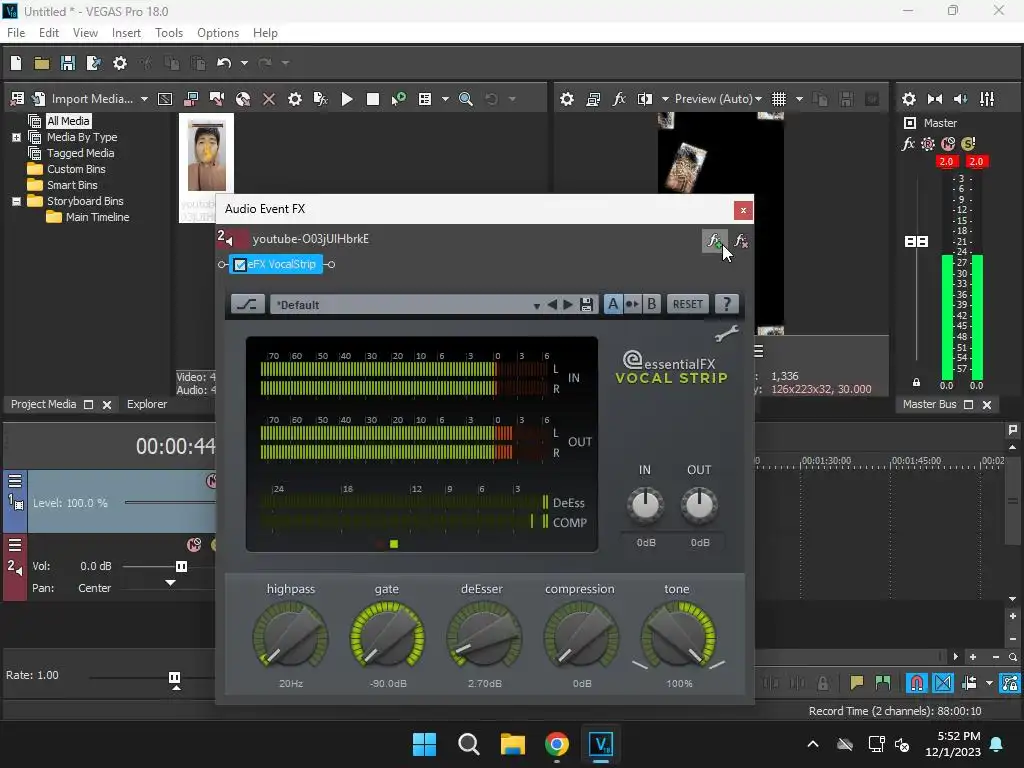Open video preview project settings gear
Viewport: 1024px width, 768px height.
coord(567,99)
